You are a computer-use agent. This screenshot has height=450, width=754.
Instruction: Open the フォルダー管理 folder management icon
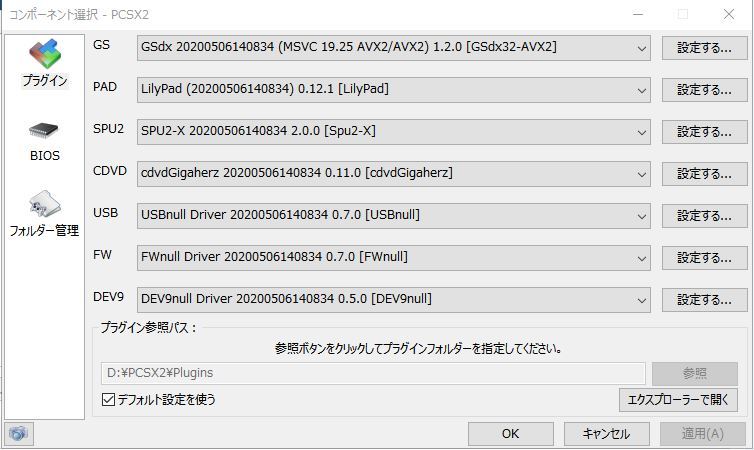[45, 203]
